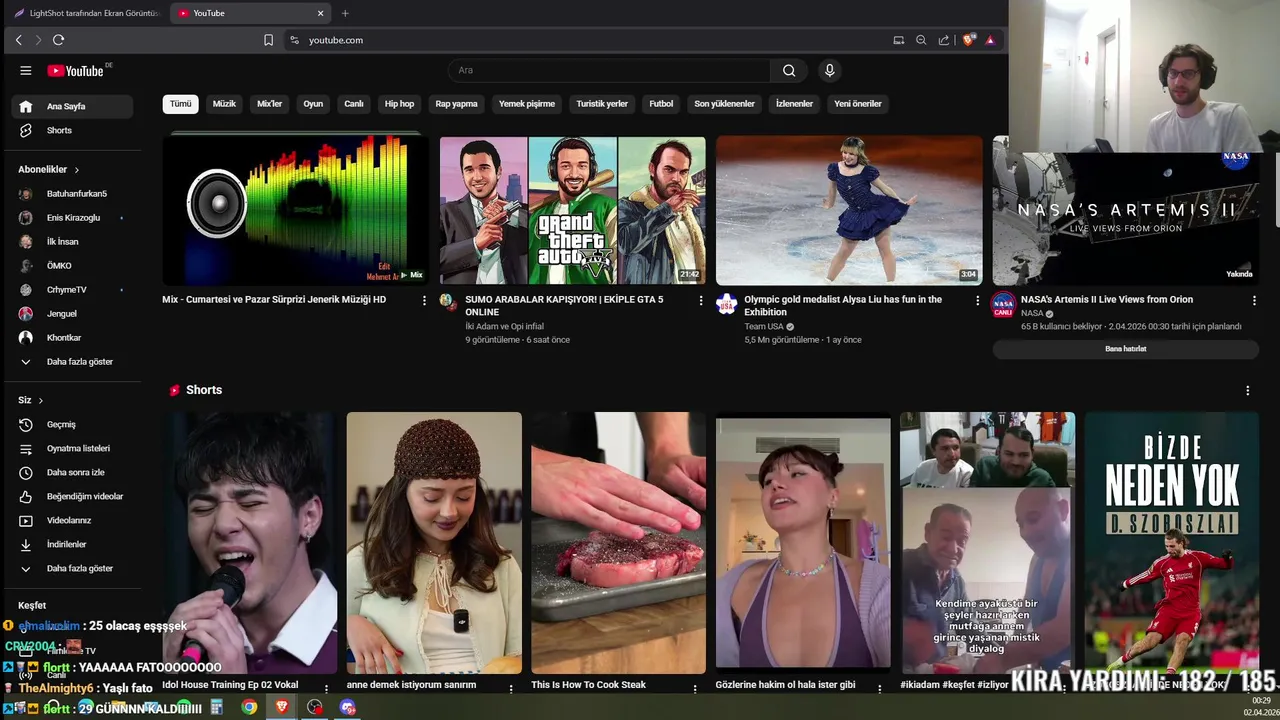Open Videolarınız in the sidebar
The image size is (1280, 720).
74,520
